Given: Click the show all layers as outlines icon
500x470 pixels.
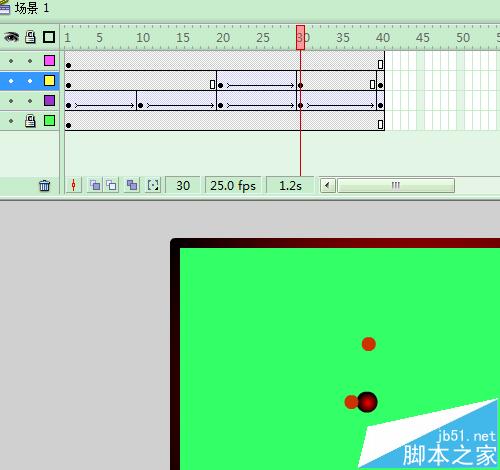Looking at the screenshot, I should pyautogui.click(x=49, y=37).
